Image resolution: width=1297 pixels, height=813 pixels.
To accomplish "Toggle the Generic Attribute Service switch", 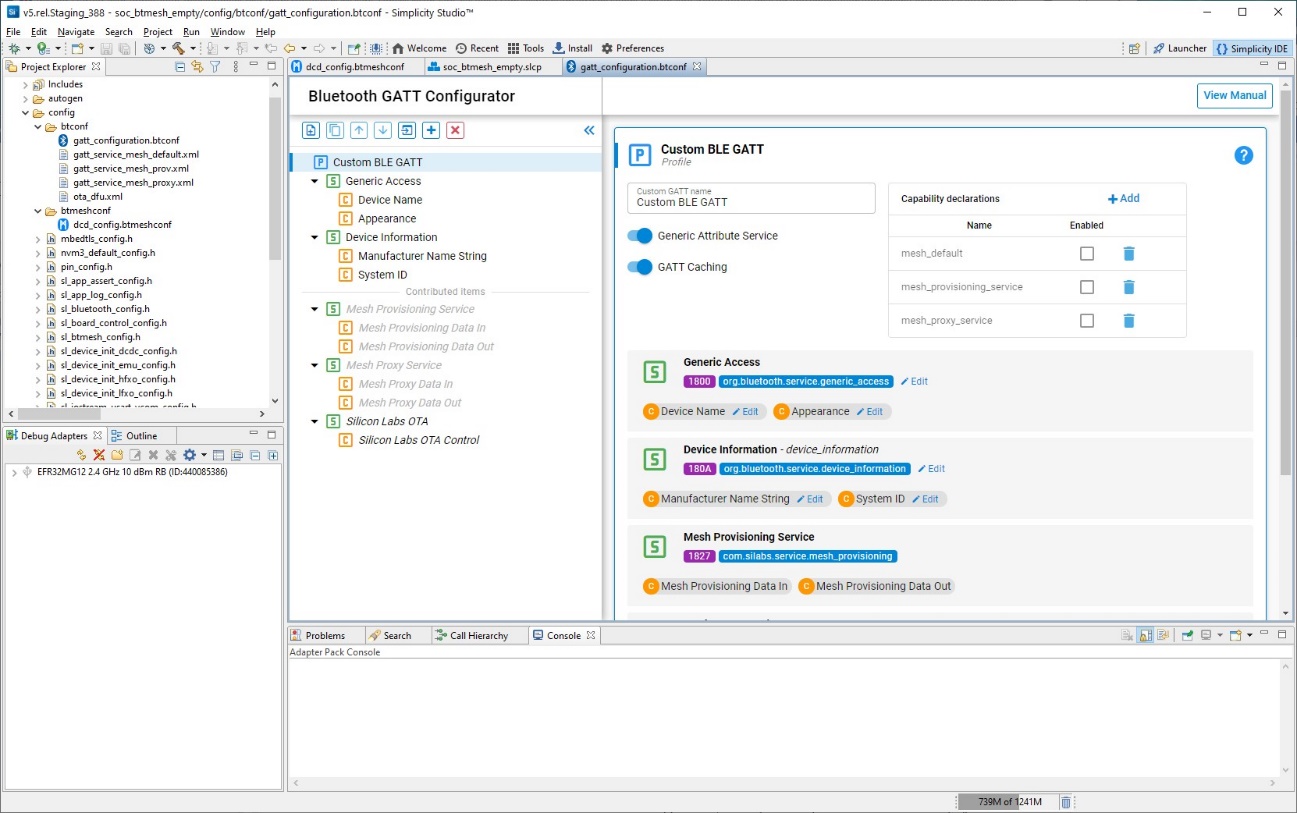I will 640,236.
